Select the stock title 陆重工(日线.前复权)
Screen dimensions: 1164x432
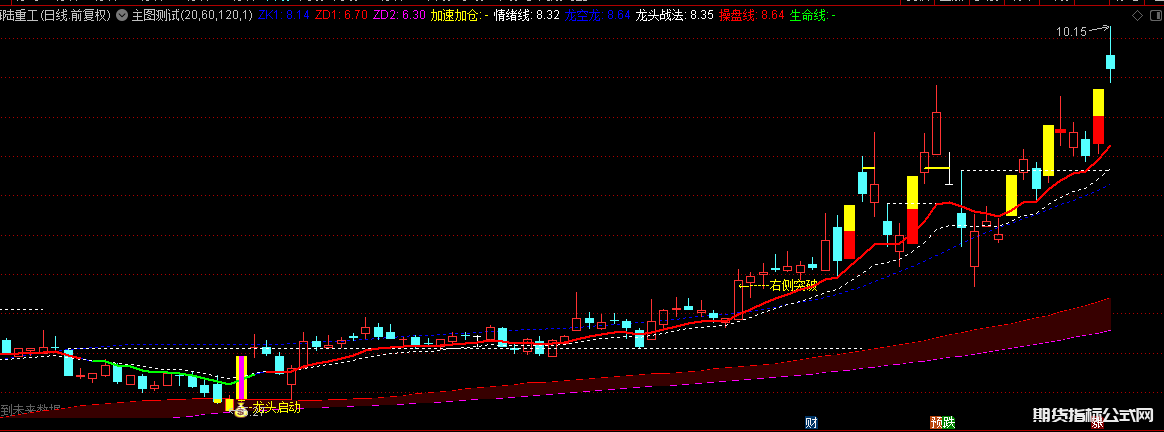56,16
